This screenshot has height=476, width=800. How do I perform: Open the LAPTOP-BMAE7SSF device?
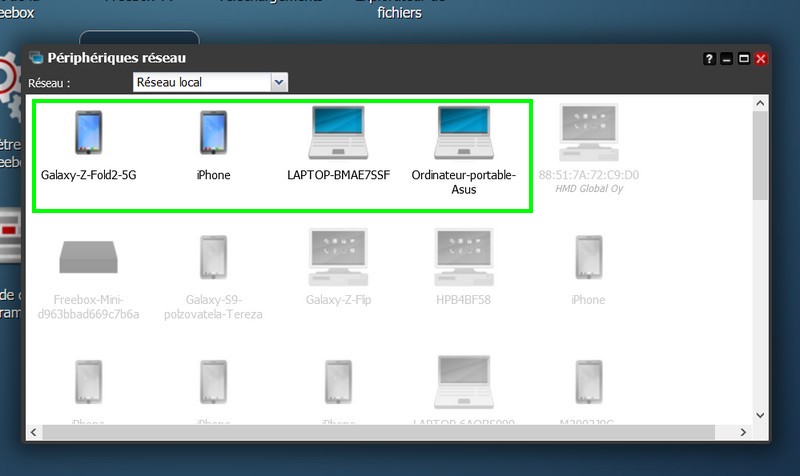tap(338, 144)
